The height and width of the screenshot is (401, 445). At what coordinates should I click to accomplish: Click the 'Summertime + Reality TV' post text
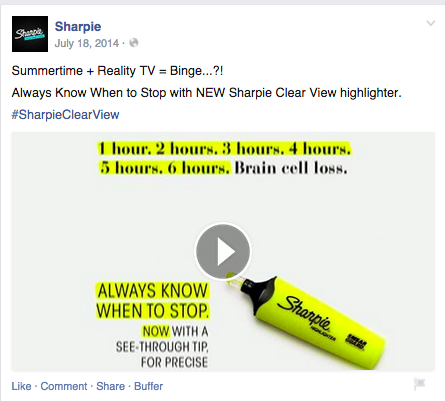tap(117, 71)
